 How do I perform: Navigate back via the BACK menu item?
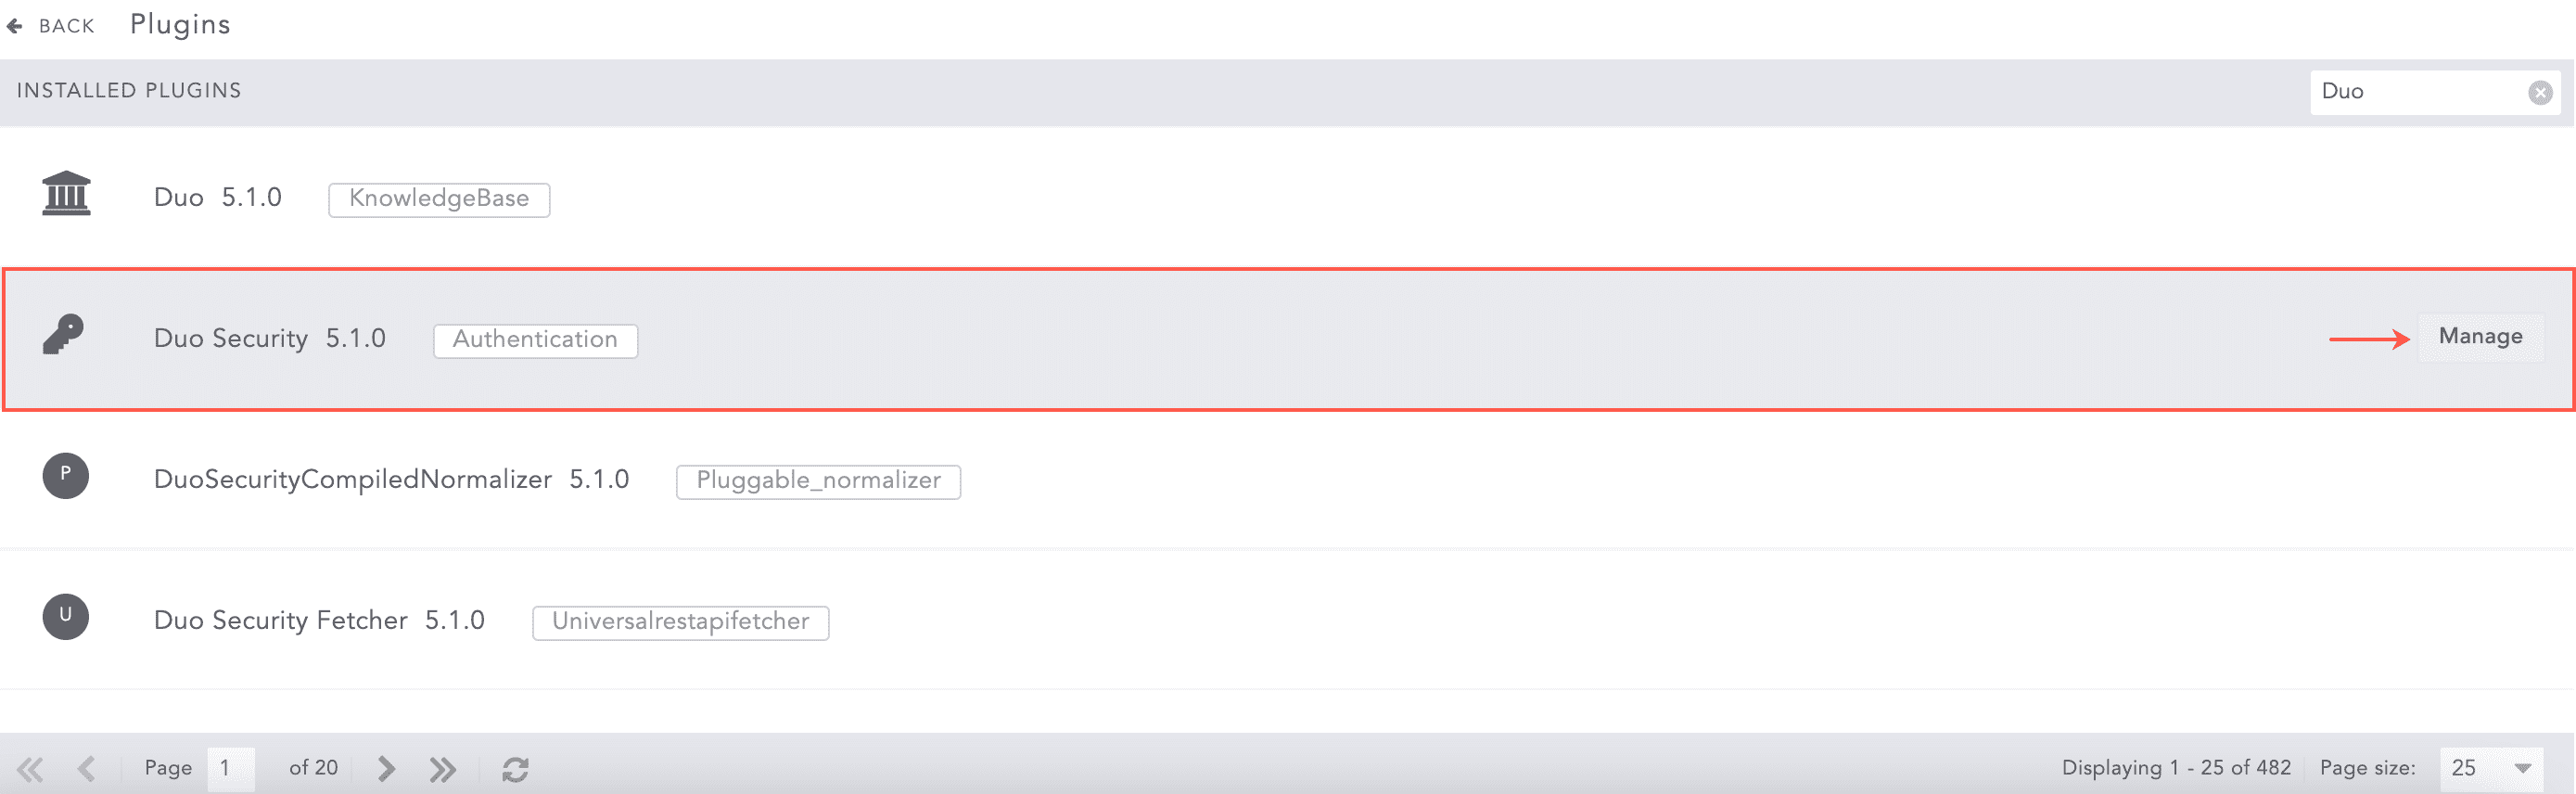click(x=66, y=25)
